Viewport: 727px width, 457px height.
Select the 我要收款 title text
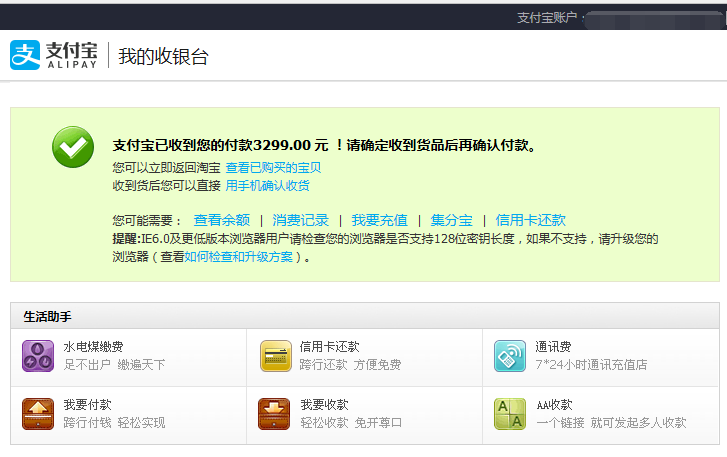click(324, 405)
